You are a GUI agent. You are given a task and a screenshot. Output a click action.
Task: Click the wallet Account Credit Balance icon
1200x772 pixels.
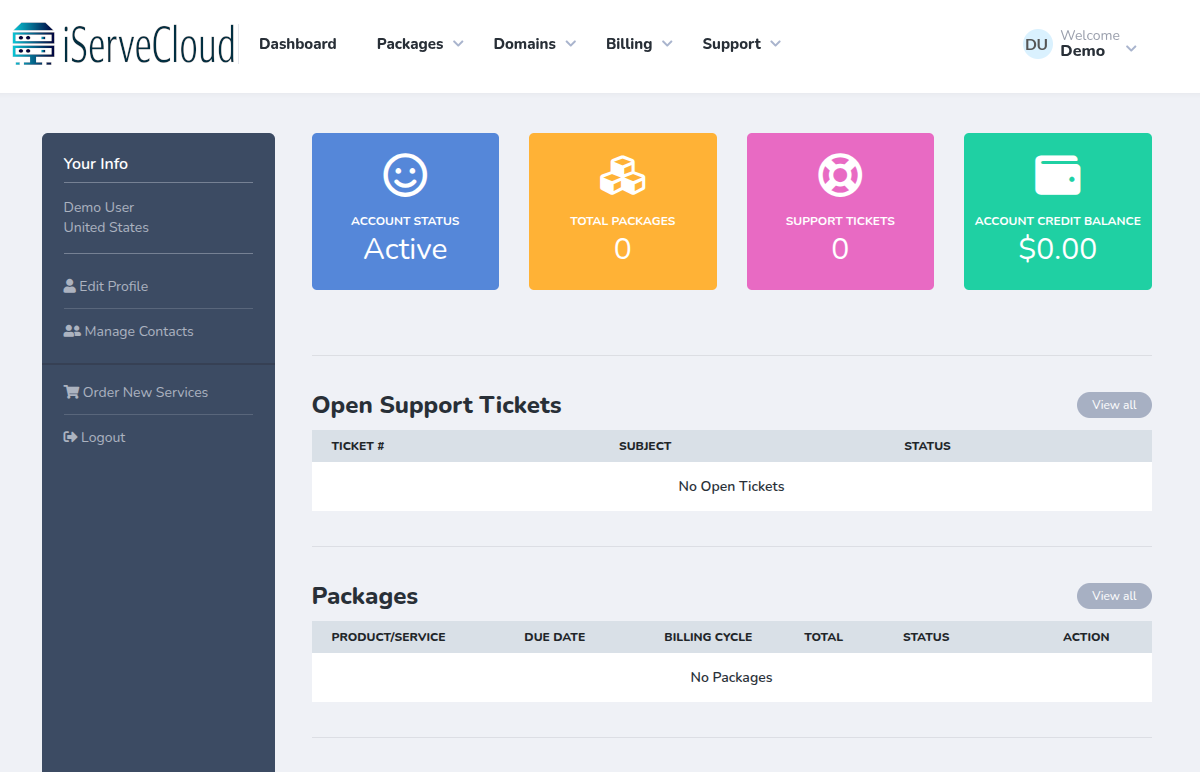[x=1057, y=173]
